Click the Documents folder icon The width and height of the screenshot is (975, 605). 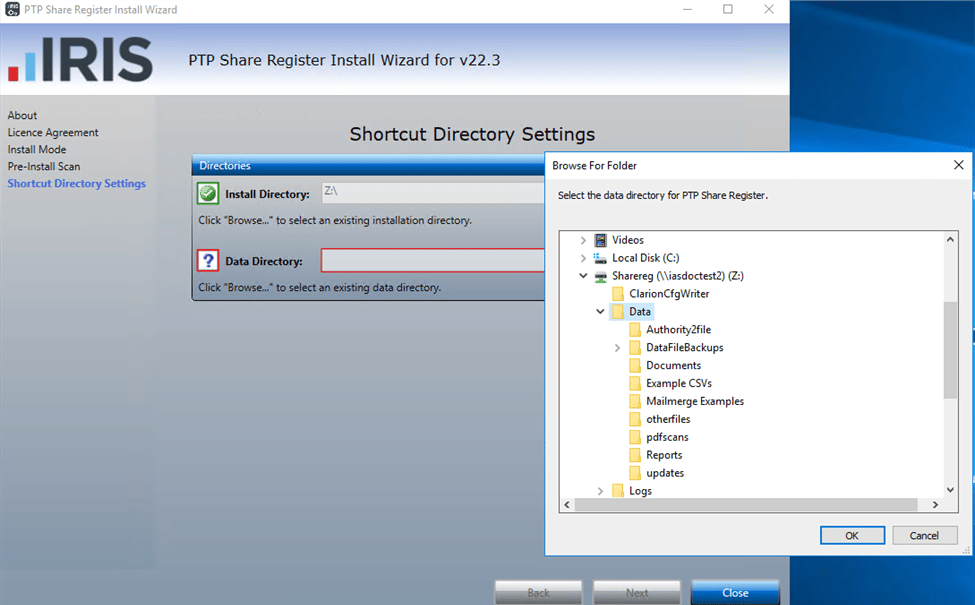click(x=634, y=366)
